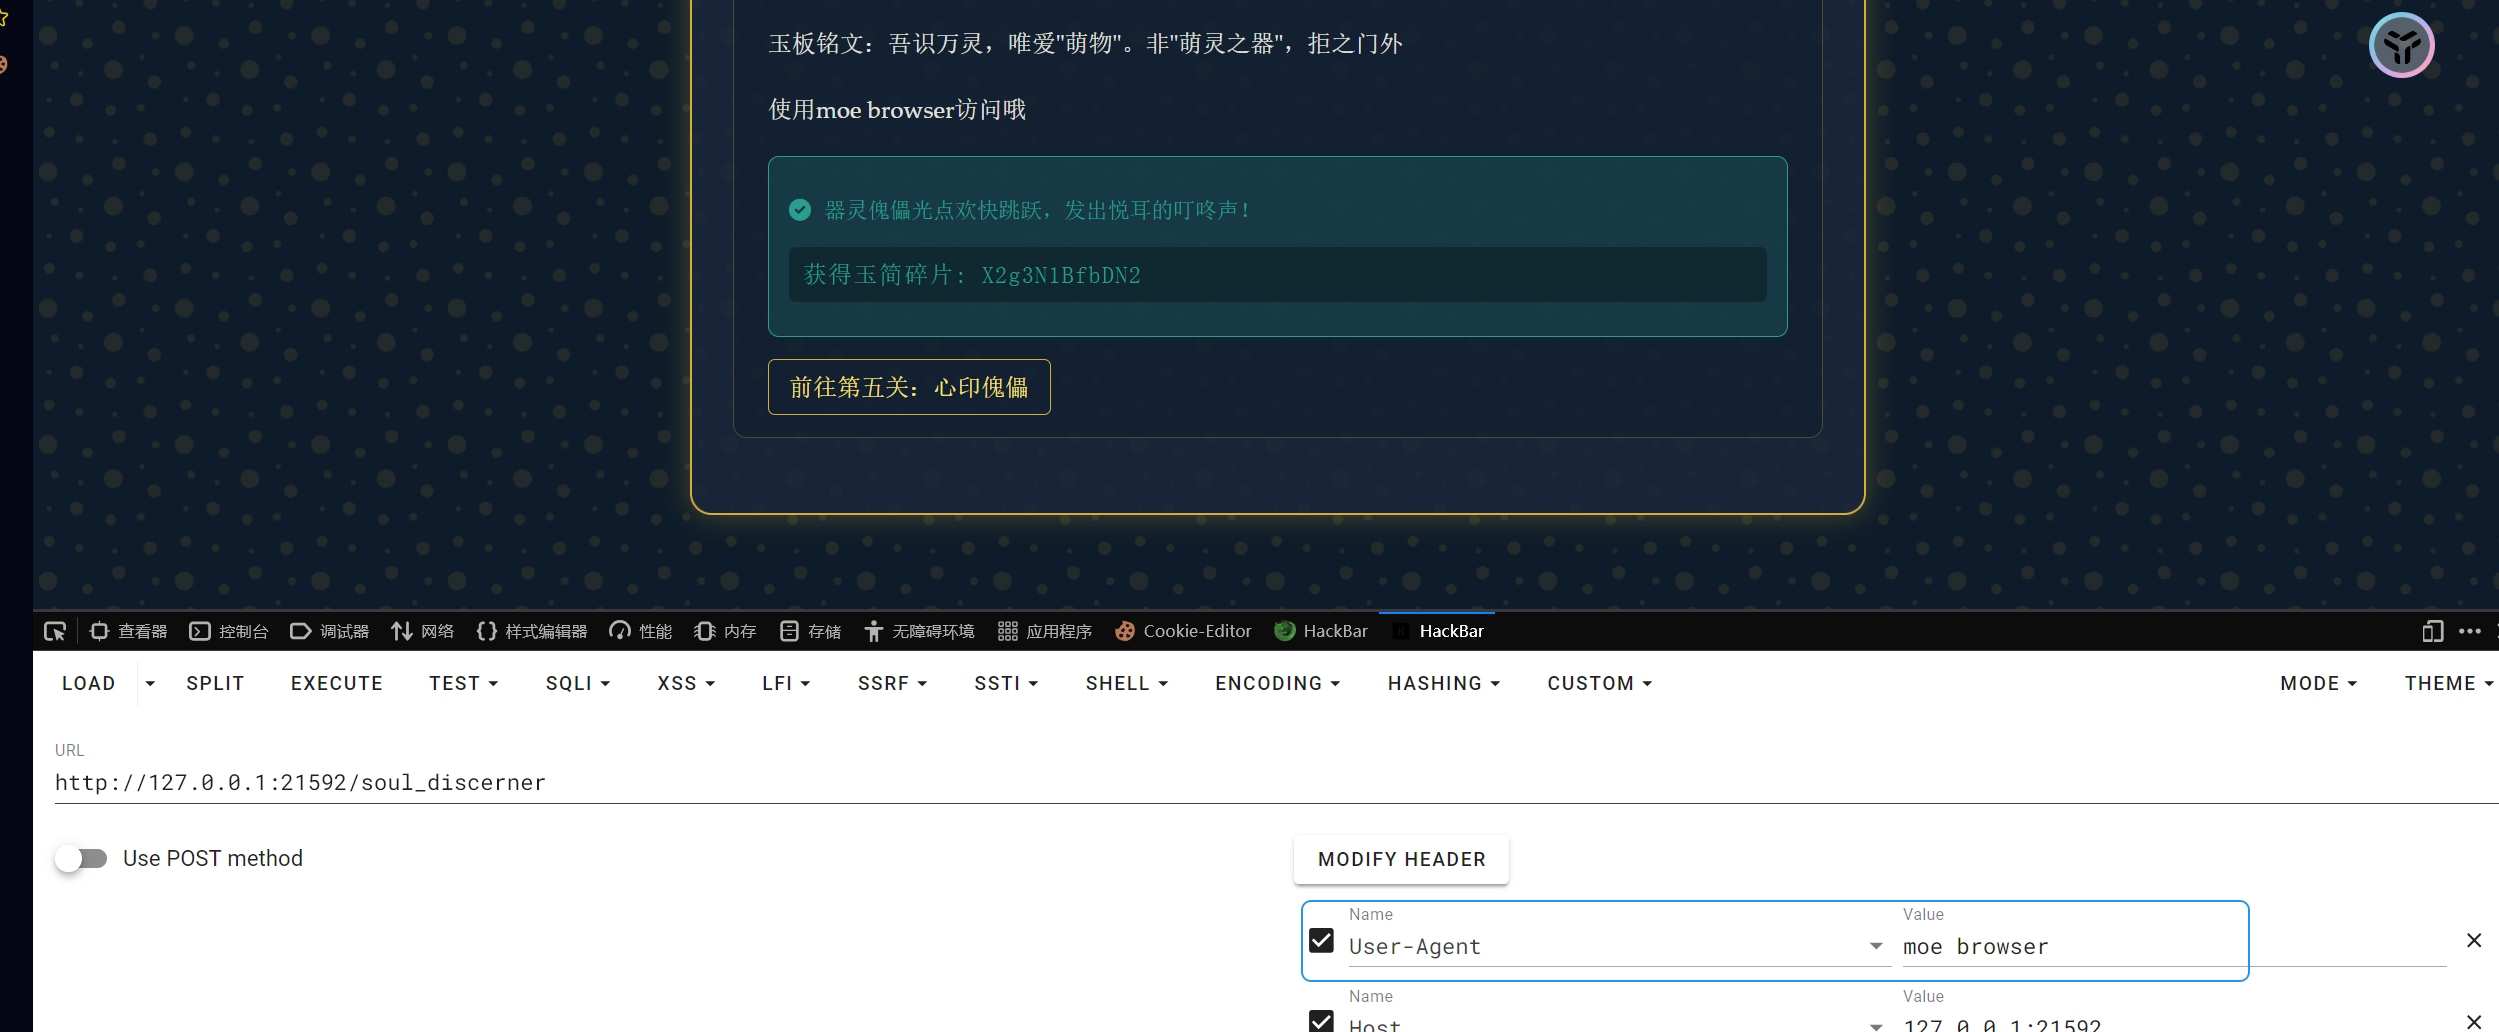This screenshot has height=1032, width=2499.
Task: Open the Application (应用程序) tab
Action: (x=1045, y=631)
